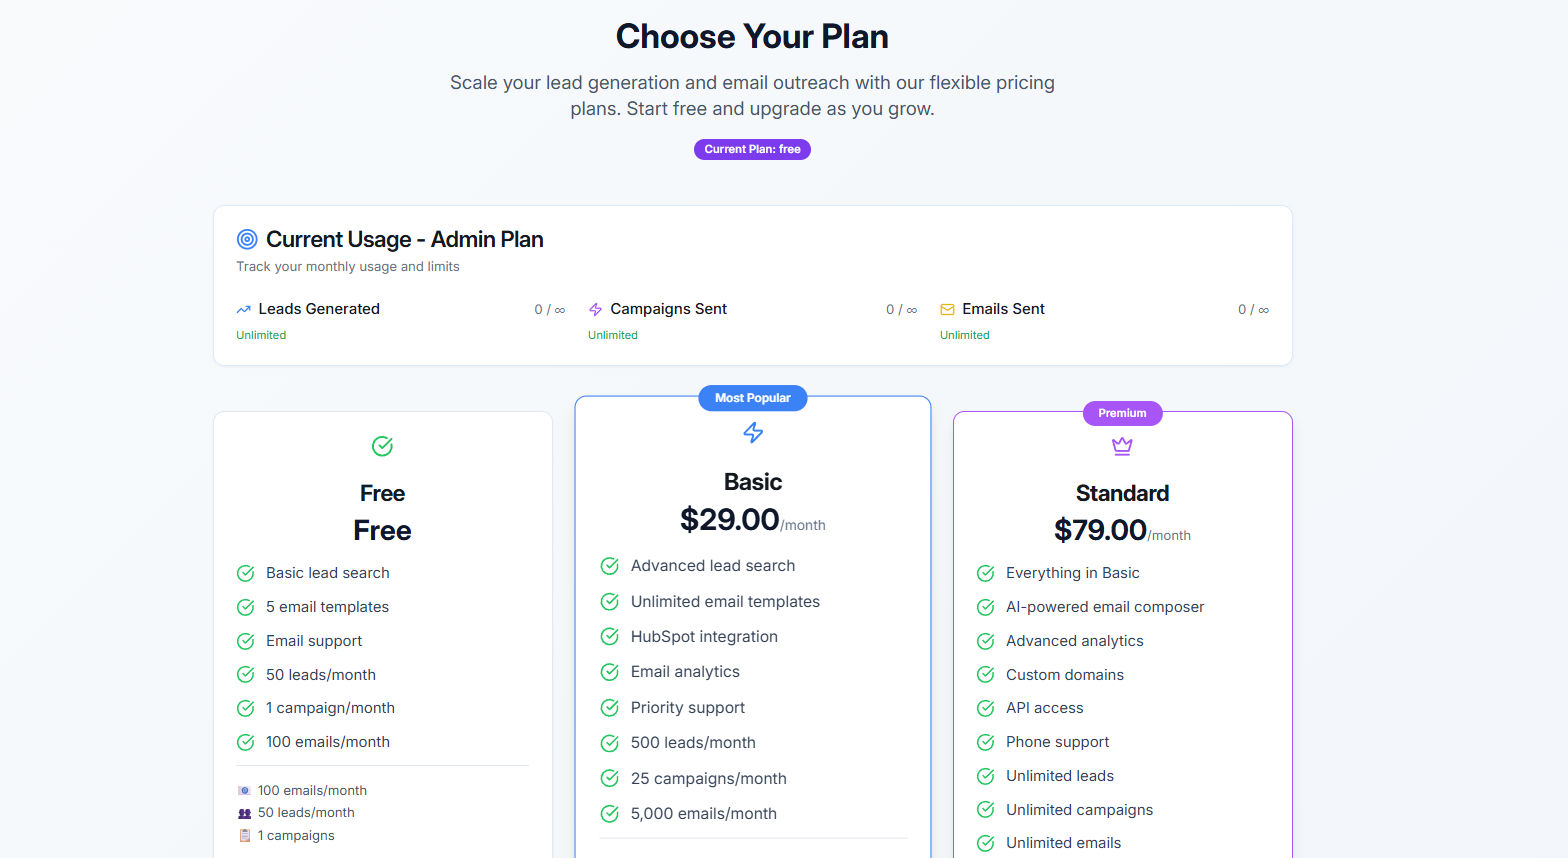The image size is (1568, 858).
Task: Click the blue lightning icon above Basic
Action: point(753,432)
